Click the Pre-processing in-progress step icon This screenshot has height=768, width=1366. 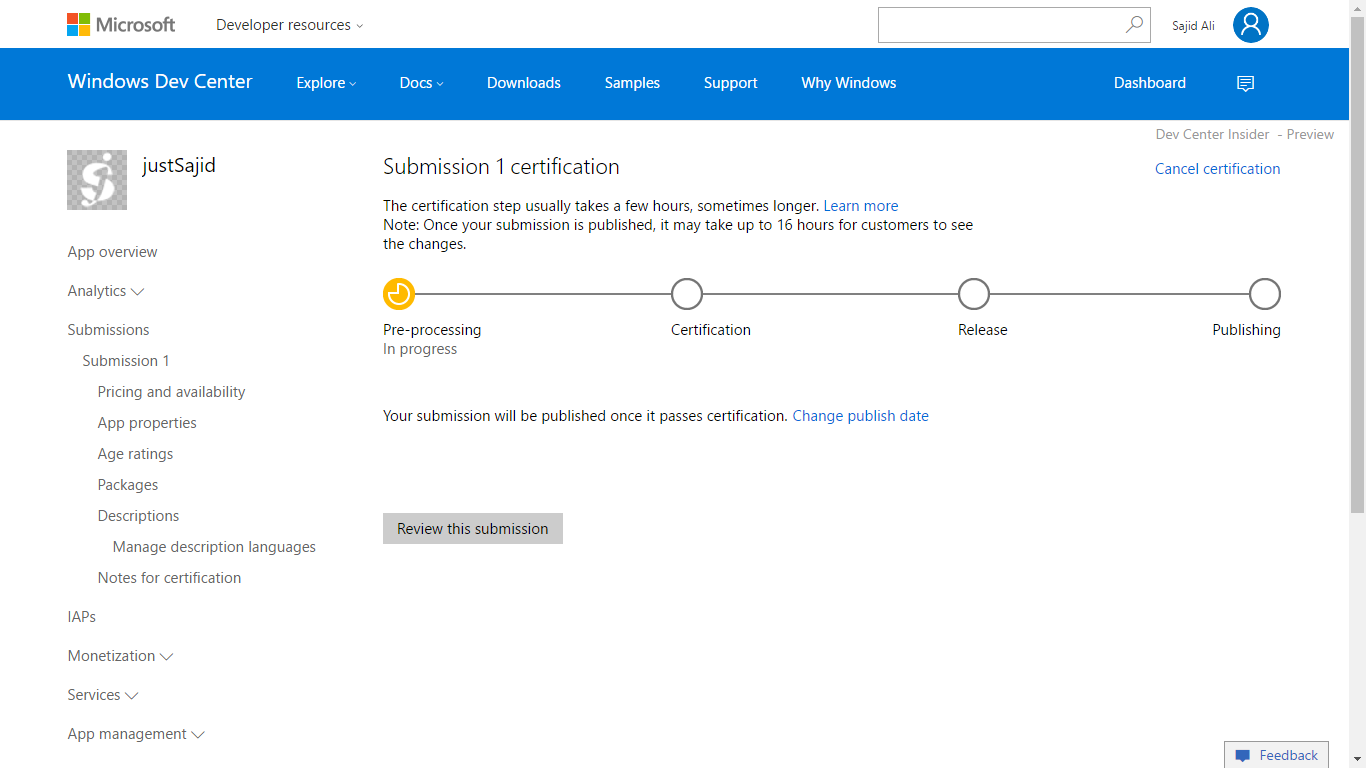(399, 294)
